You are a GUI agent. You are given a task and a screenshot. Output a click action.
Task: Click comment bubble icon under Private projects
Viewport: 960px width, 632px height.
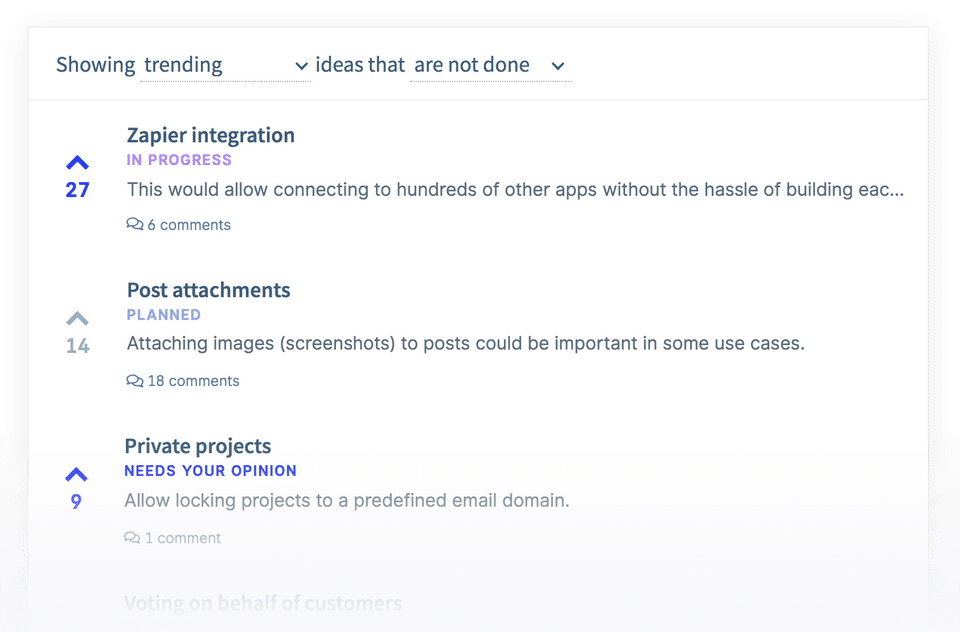point(132,538)
